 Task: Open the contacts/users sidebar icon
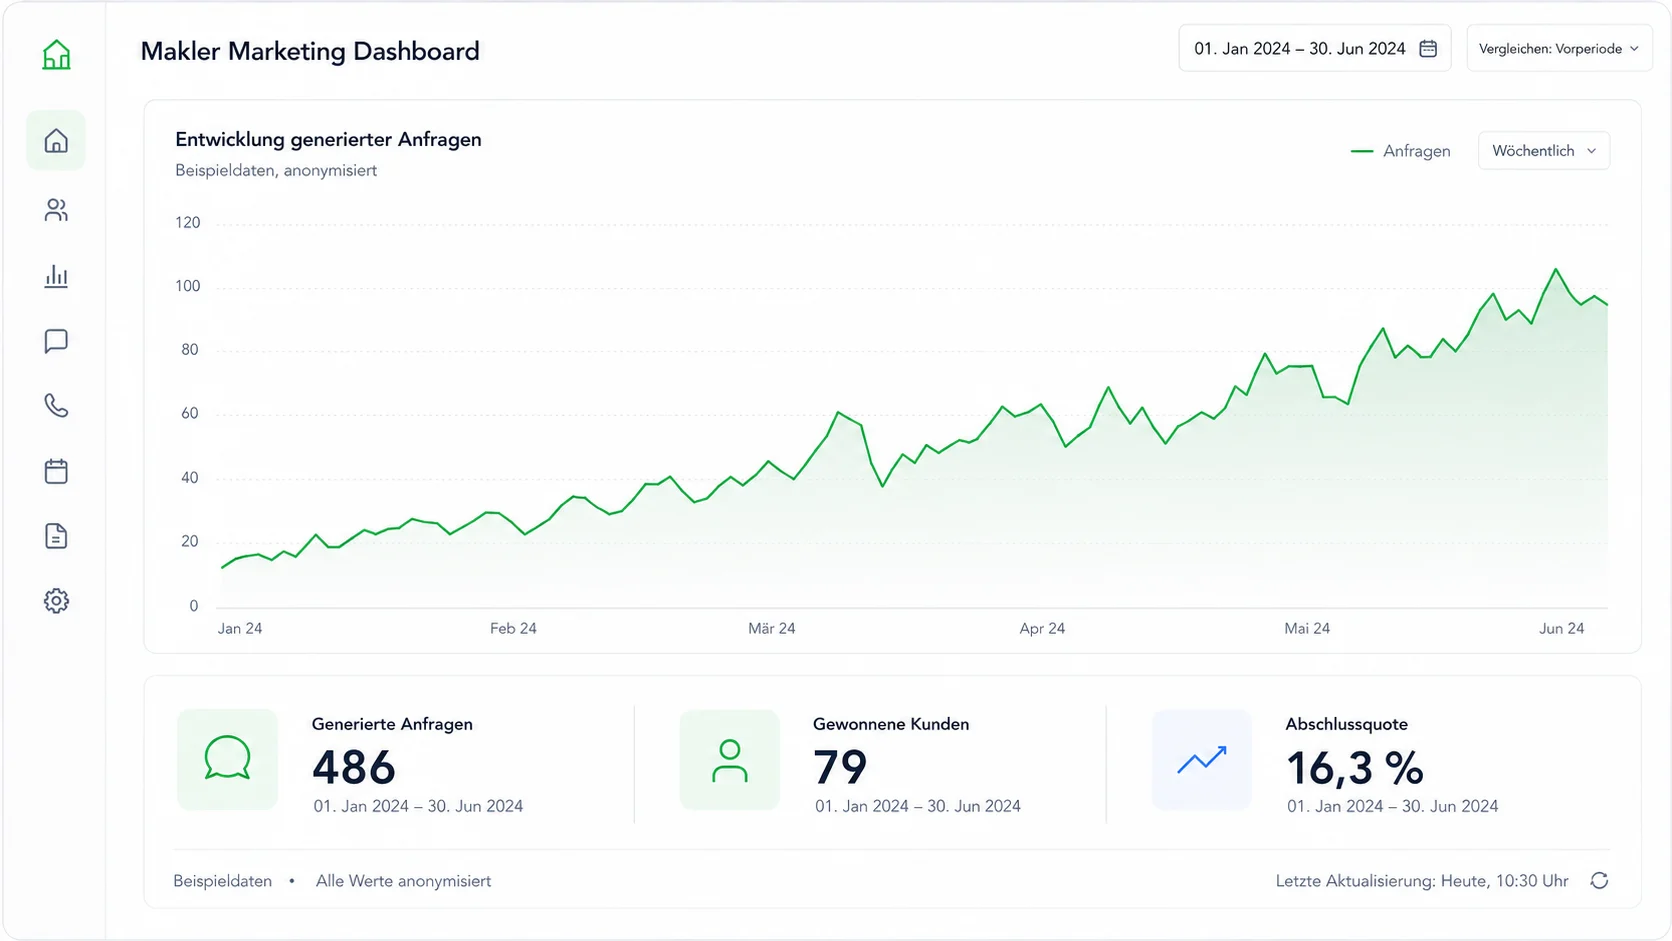click(x=56, y=210)
